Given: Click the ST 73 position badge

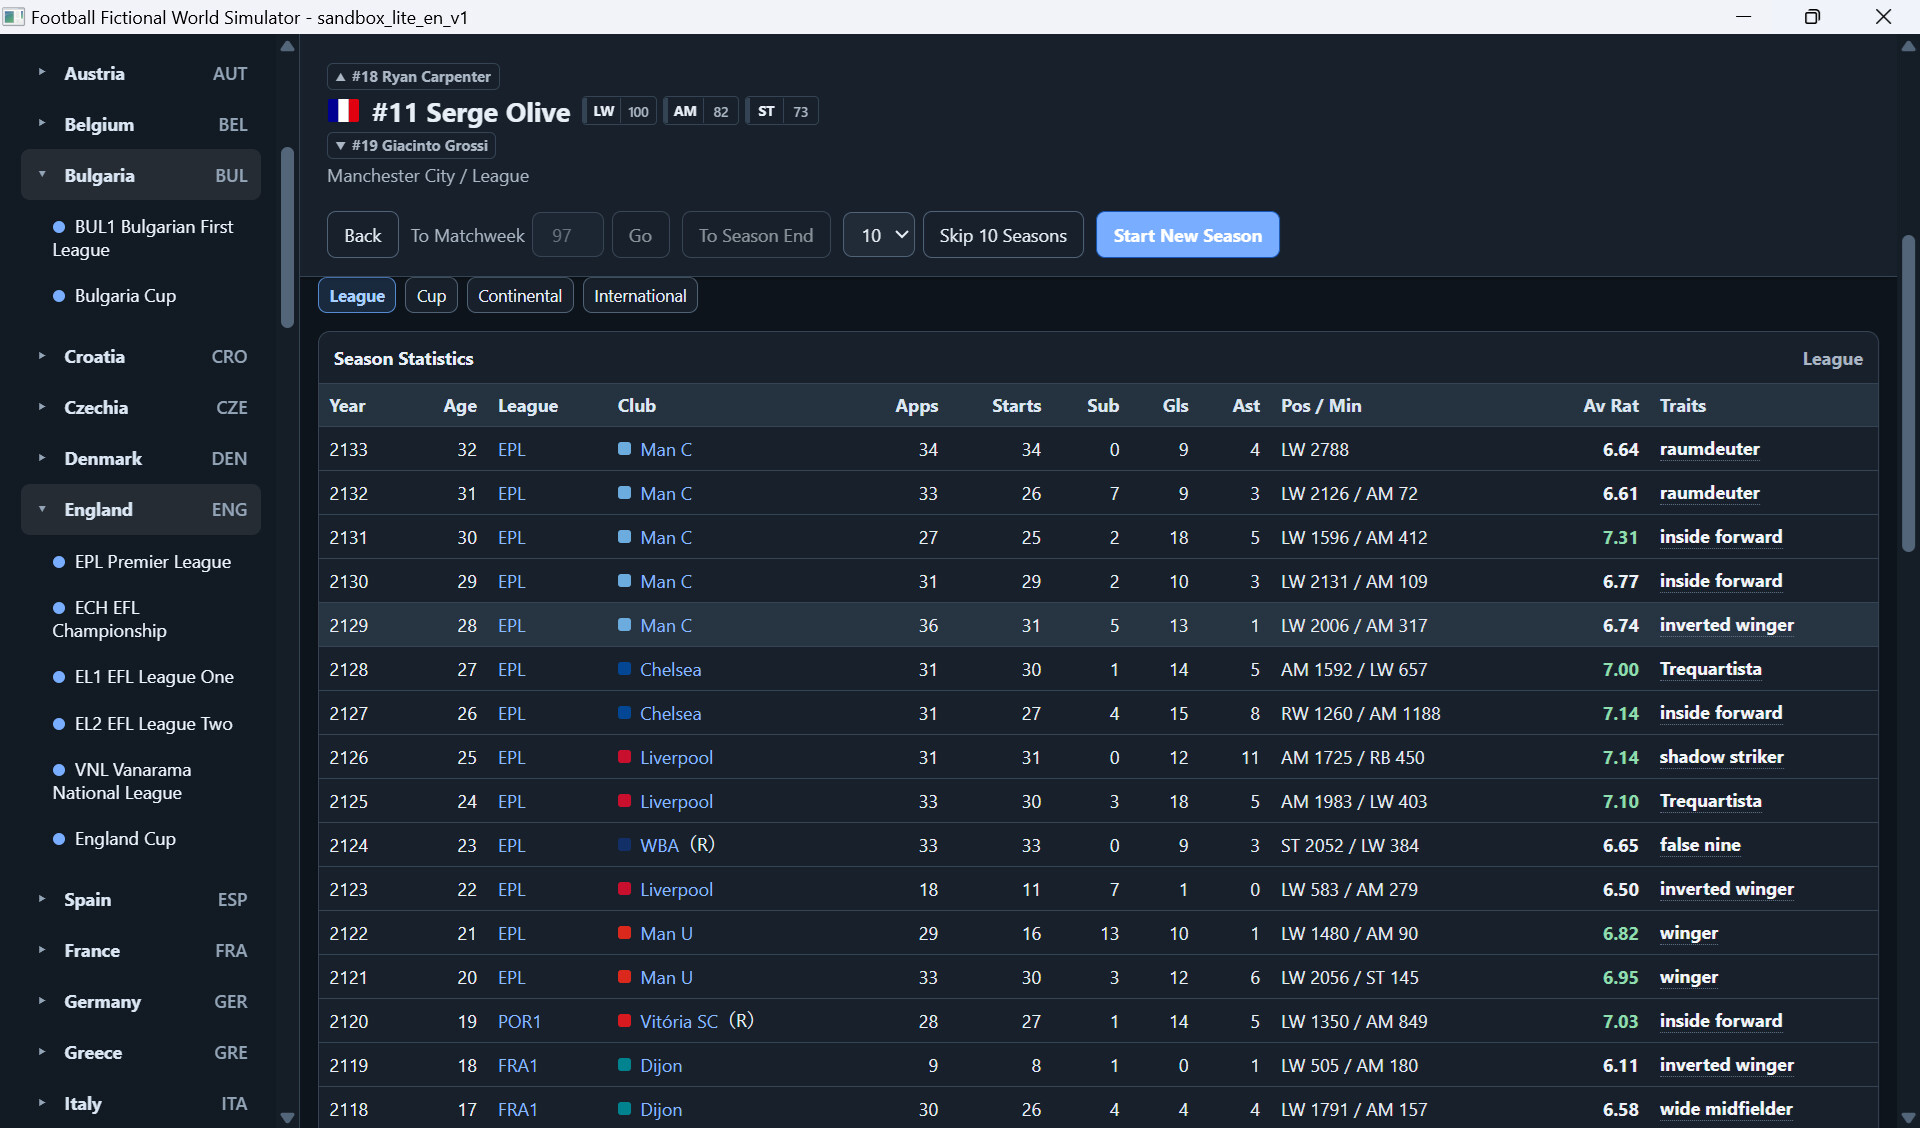Looking at the screenshot, I should tap(782, 111).
